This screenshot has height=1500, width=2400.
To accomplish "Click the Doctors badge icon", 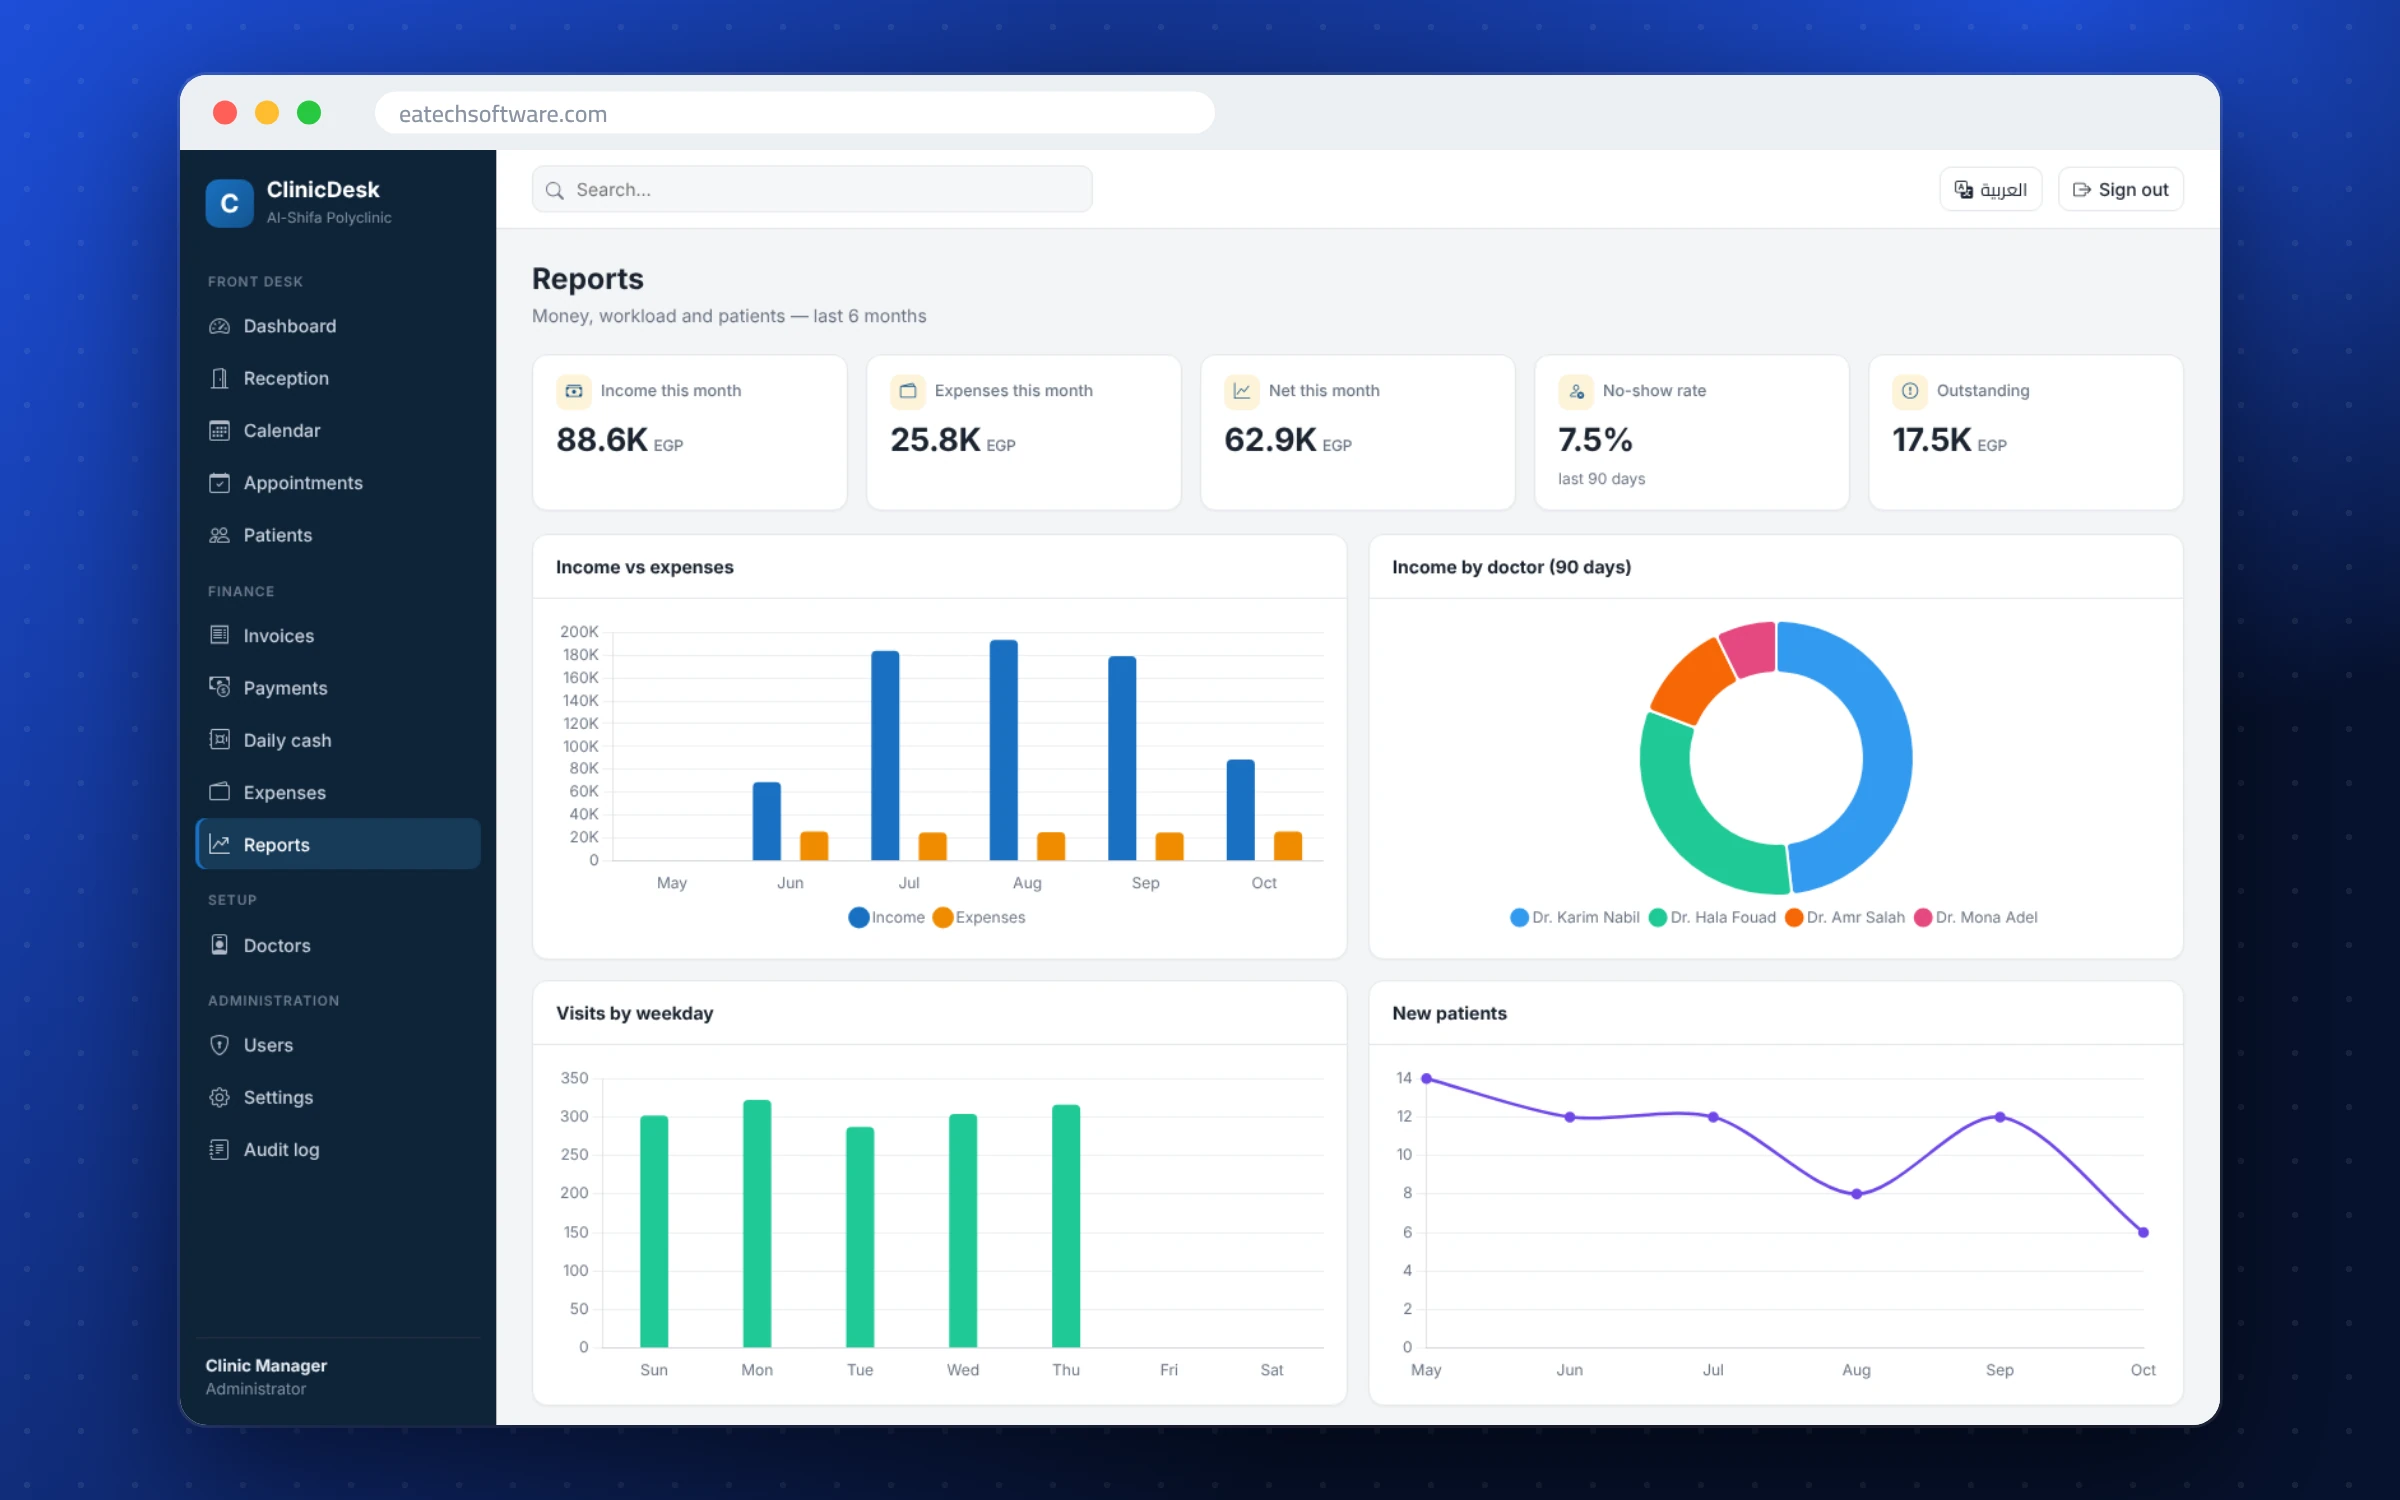I will (219, 945).
